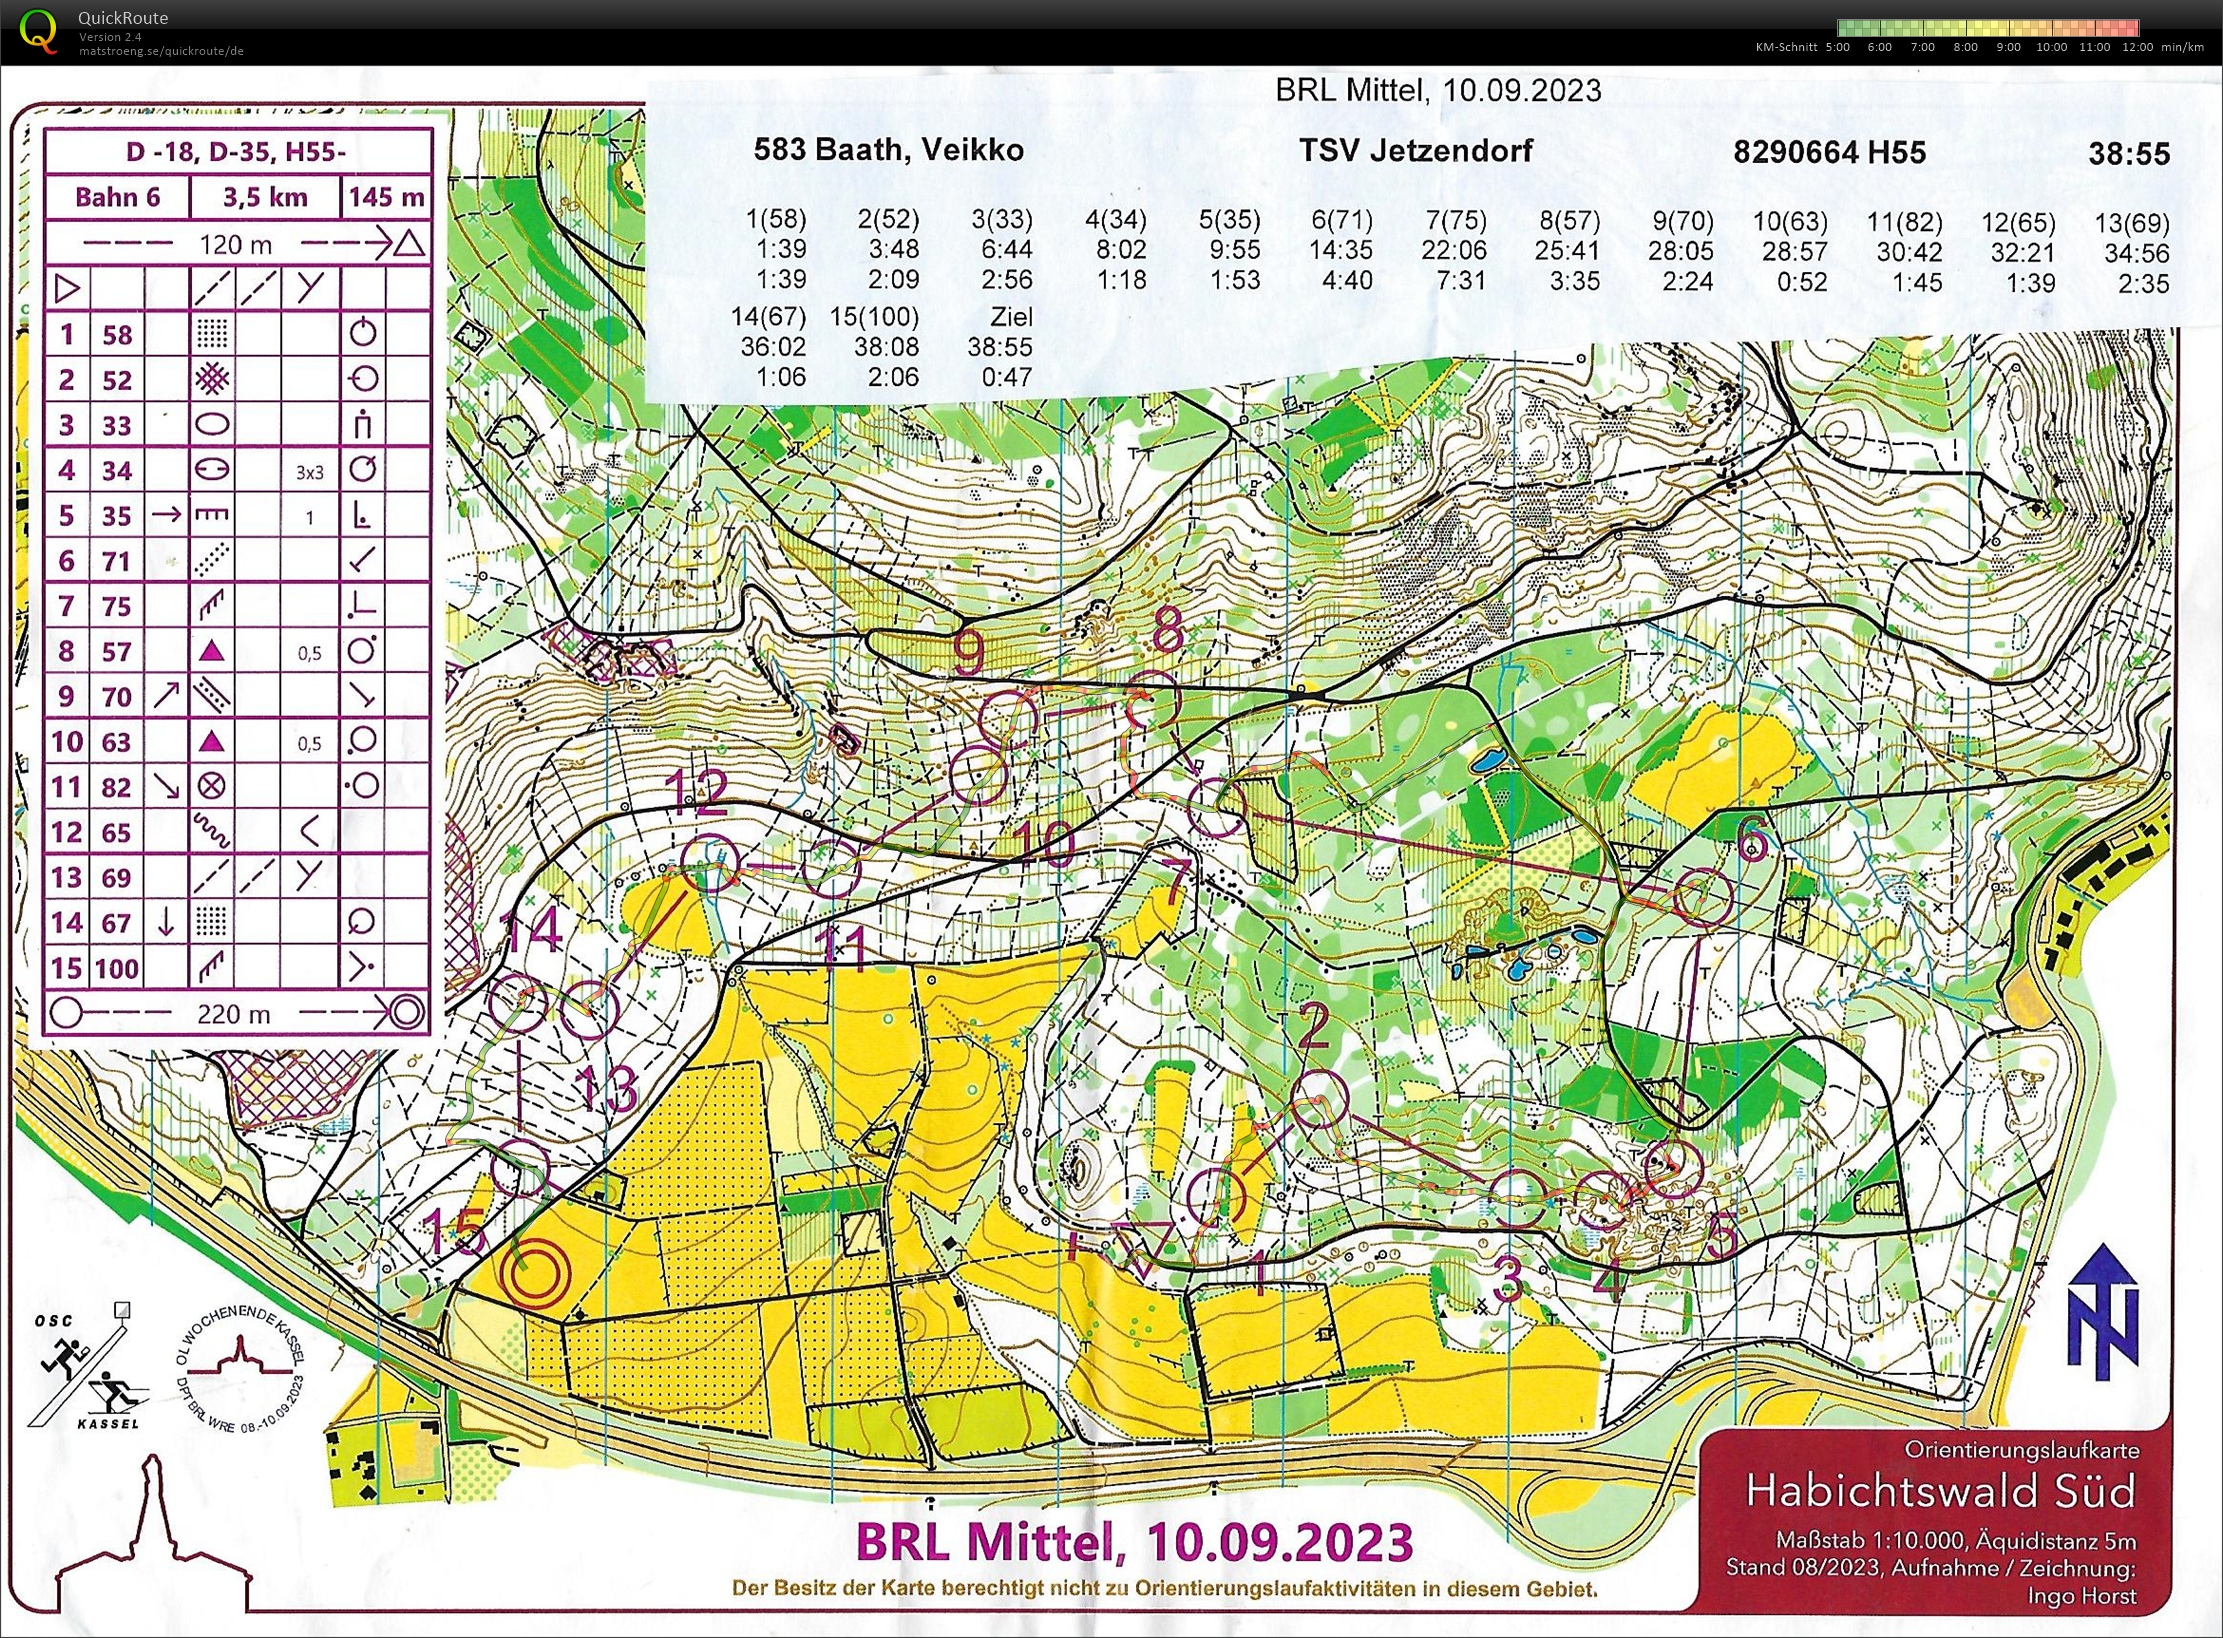Viewport: 2223px width, 1638px height.
Task: Click the runner name '583 Baath, Veikko'
Action: (888, 150)
